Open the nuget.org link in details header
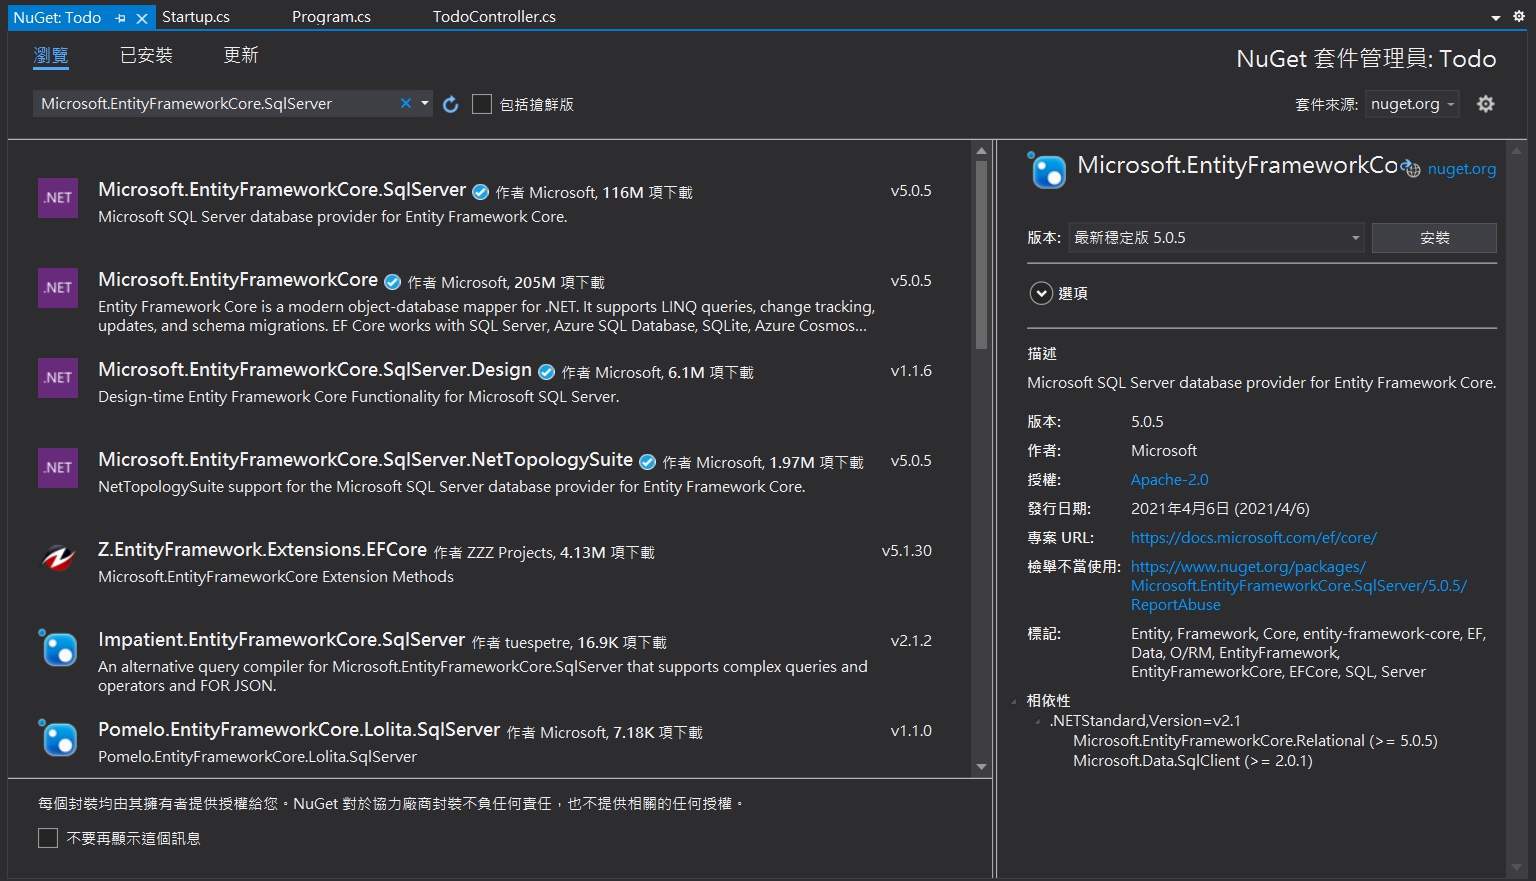The image size is (1536, 881). point(1462,169)
